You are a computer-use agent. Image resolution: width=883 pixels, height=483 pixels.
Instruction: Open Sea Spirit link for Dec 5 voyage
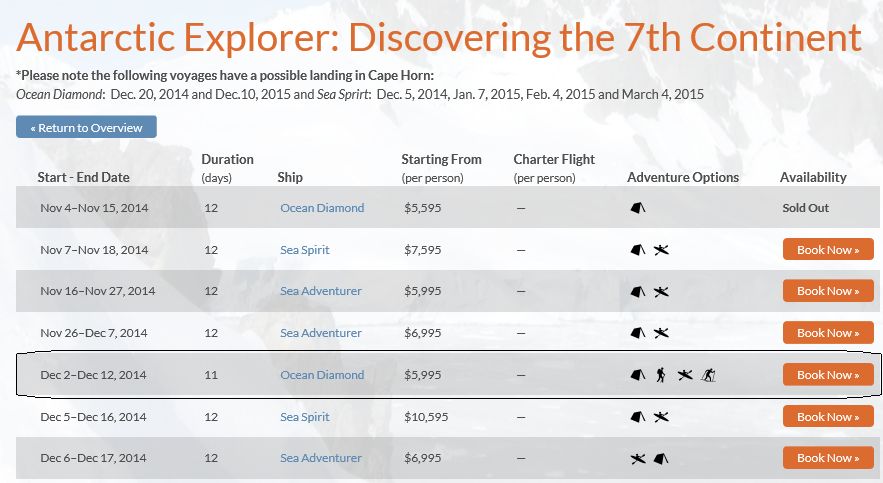[x=304, y=417]
